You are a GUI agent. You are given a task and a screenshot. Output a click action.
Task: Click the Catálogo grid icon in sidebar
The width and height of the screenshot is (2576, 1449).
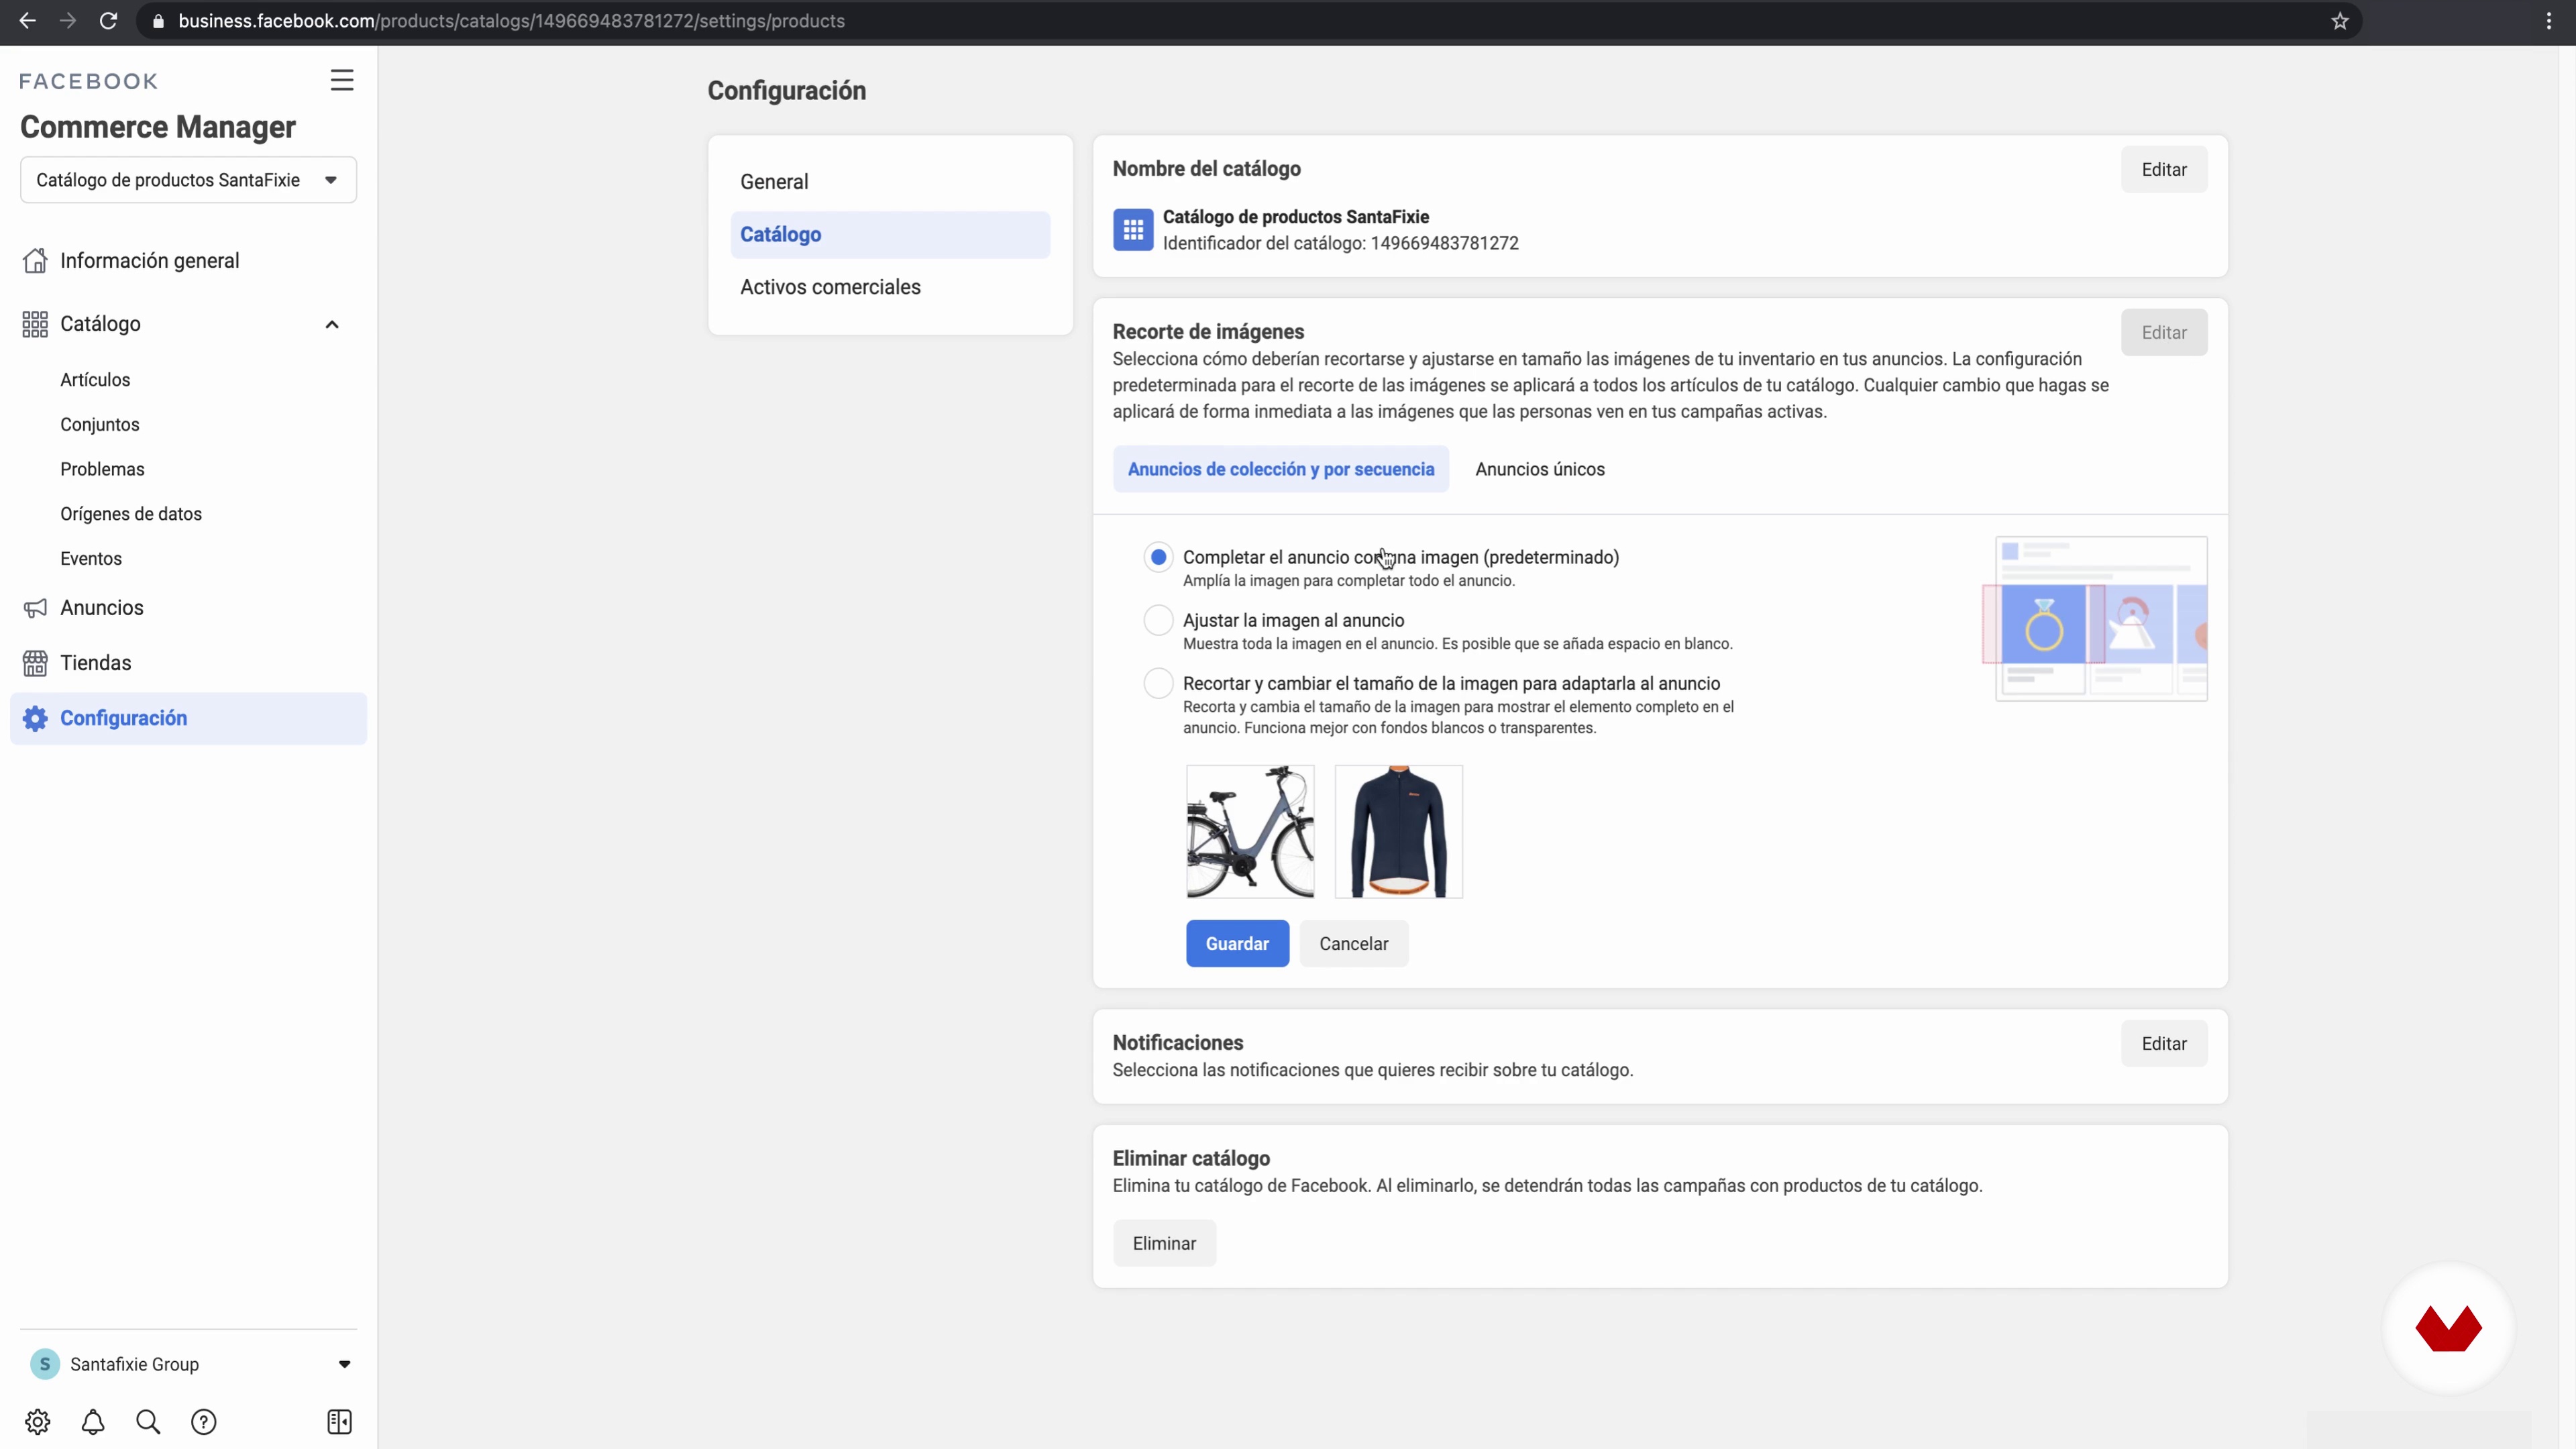click(x=35, y=324)
